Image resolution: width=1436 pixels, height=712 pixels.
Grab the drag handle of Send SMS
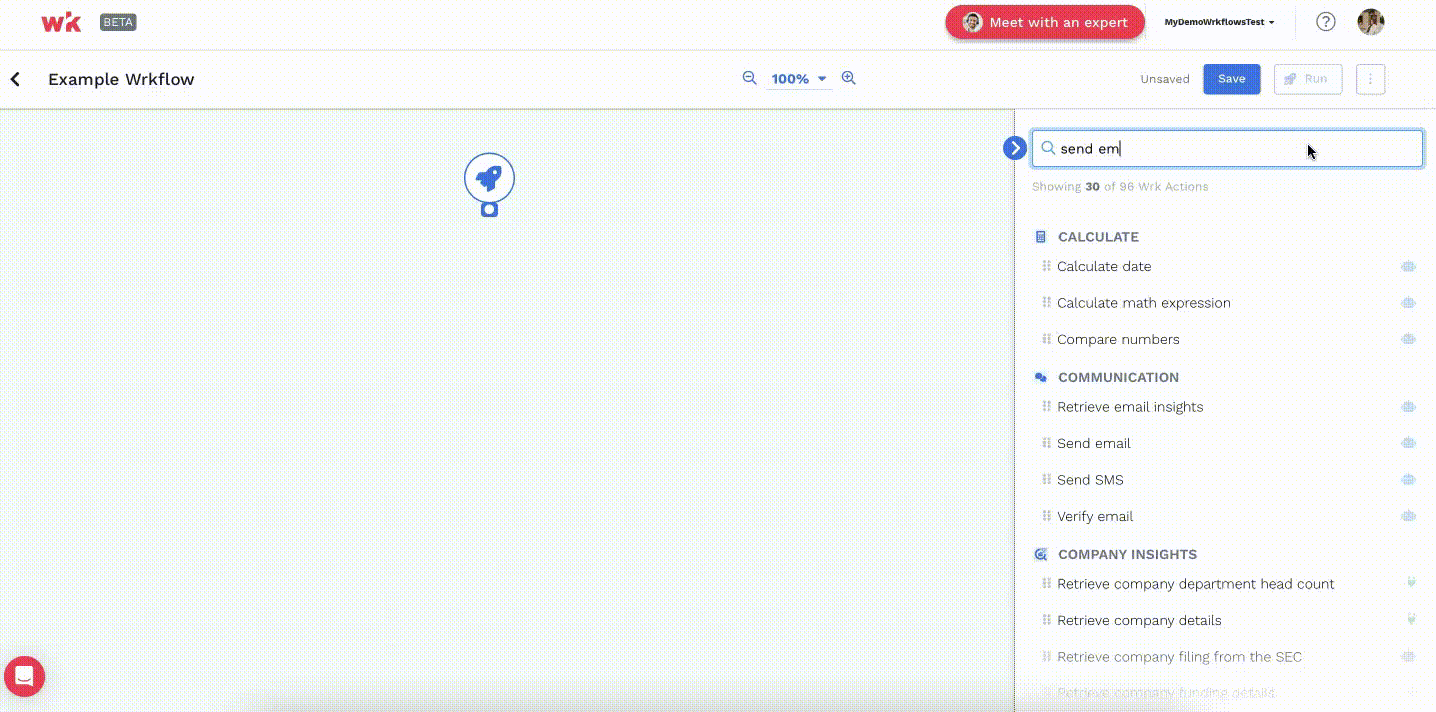(x=1047, y=479)
